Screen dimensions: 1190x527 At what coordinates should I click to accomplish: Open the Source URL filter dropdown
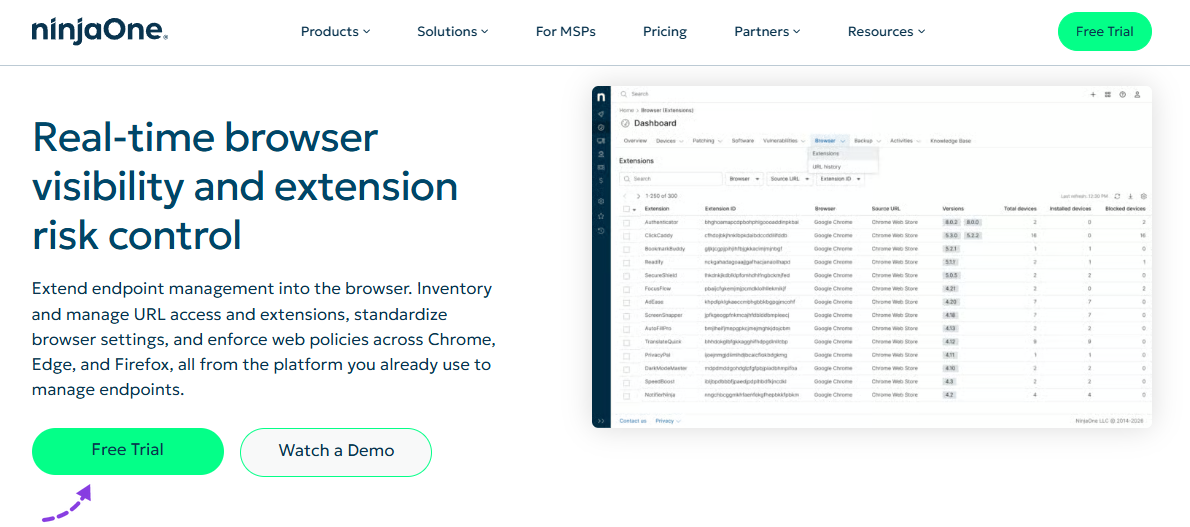coord(789,179)
